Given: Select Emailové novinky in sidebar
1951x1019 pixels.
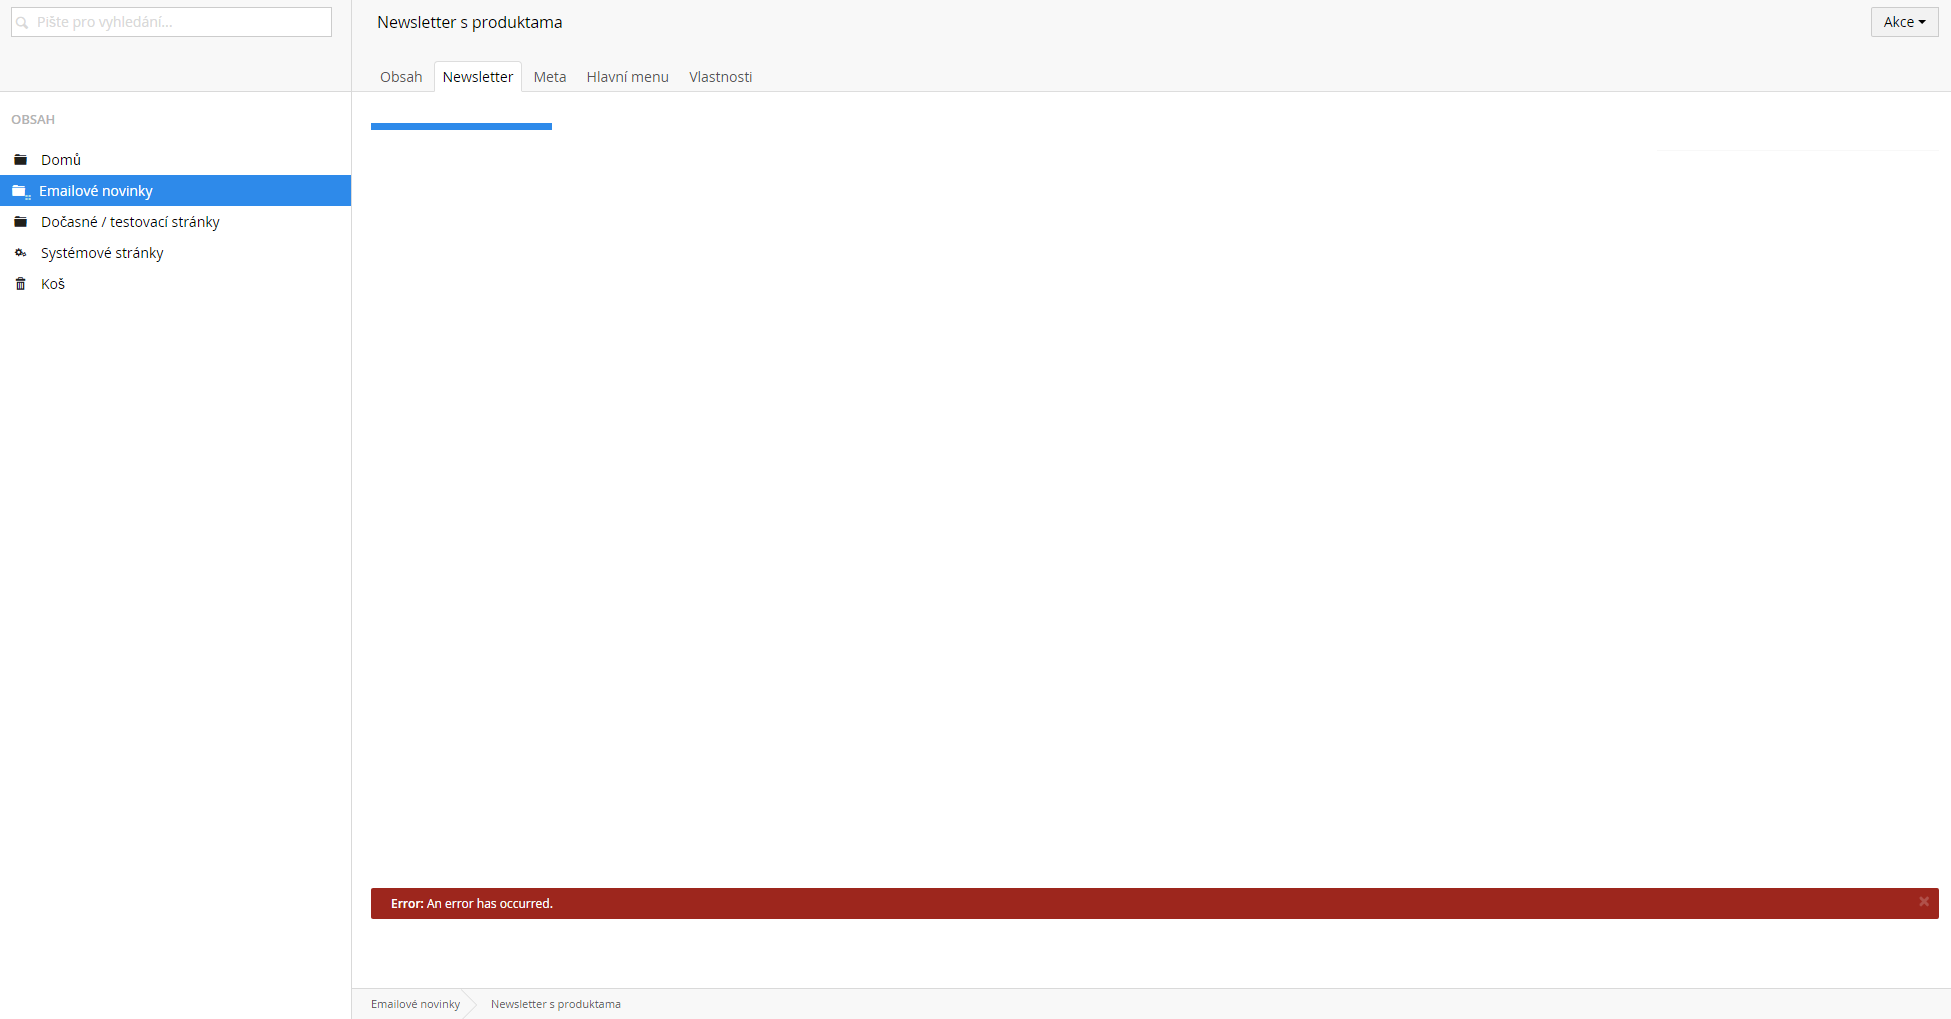Looking at the screenshot, I should pos(175,191).
